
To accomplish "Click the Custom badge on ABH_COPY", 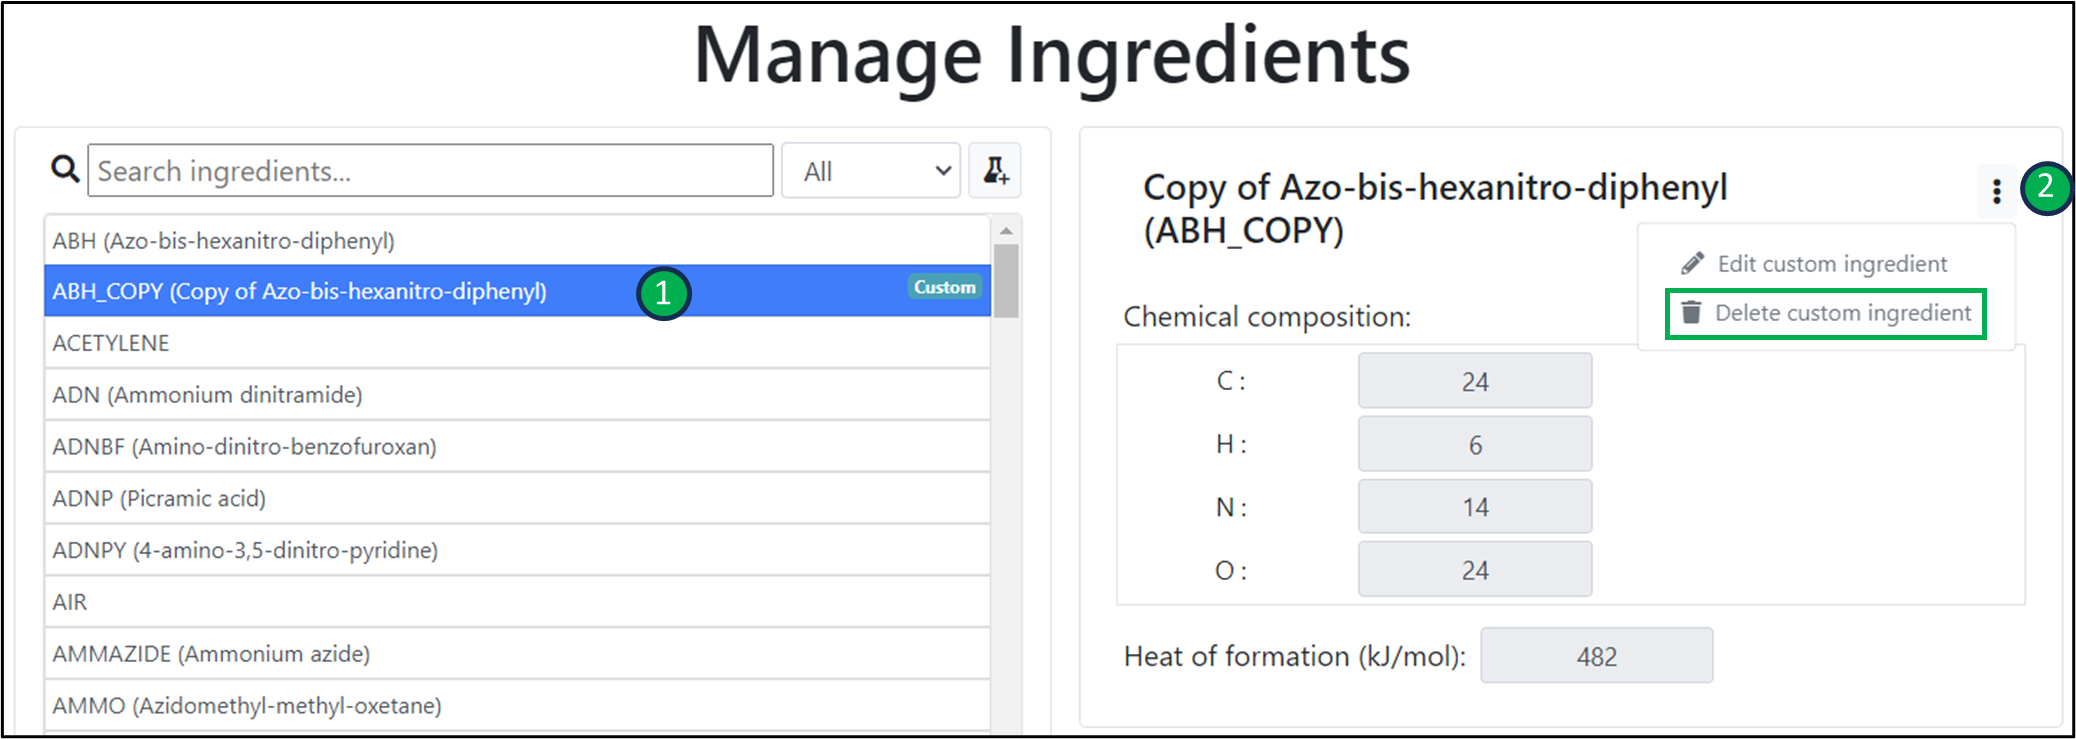I will (944, 287).
